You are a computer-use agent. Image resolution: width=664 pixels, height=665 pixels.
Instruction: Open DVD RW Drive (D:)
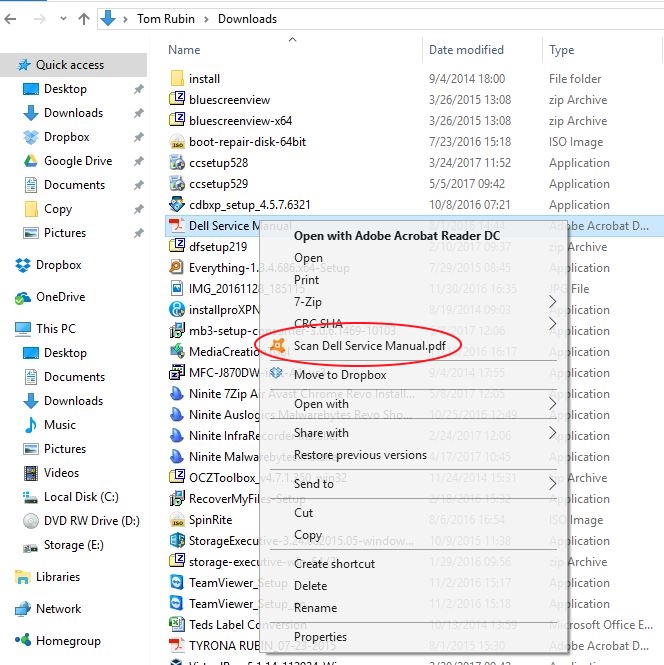tap(91, 520)
